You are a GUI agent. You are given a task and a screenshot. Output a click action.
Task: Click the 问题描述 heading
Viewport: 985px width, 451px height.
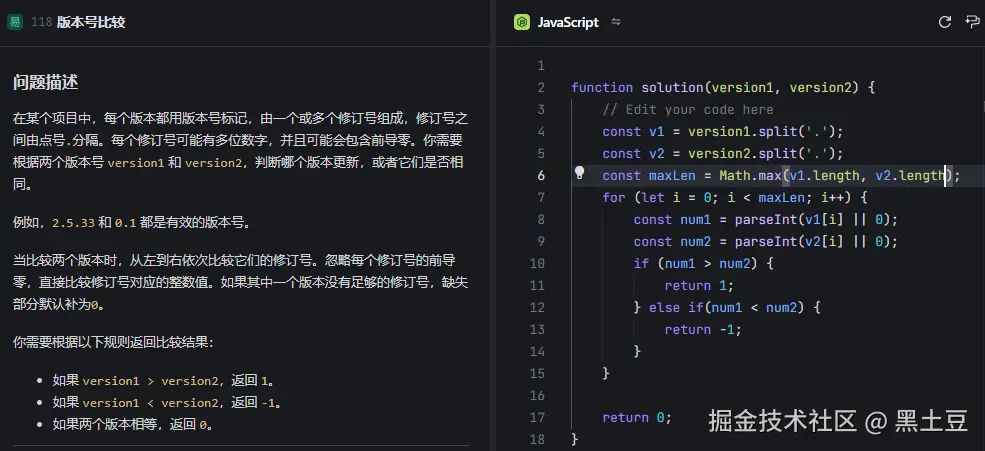pyautogui.click(x=45, y=82)
